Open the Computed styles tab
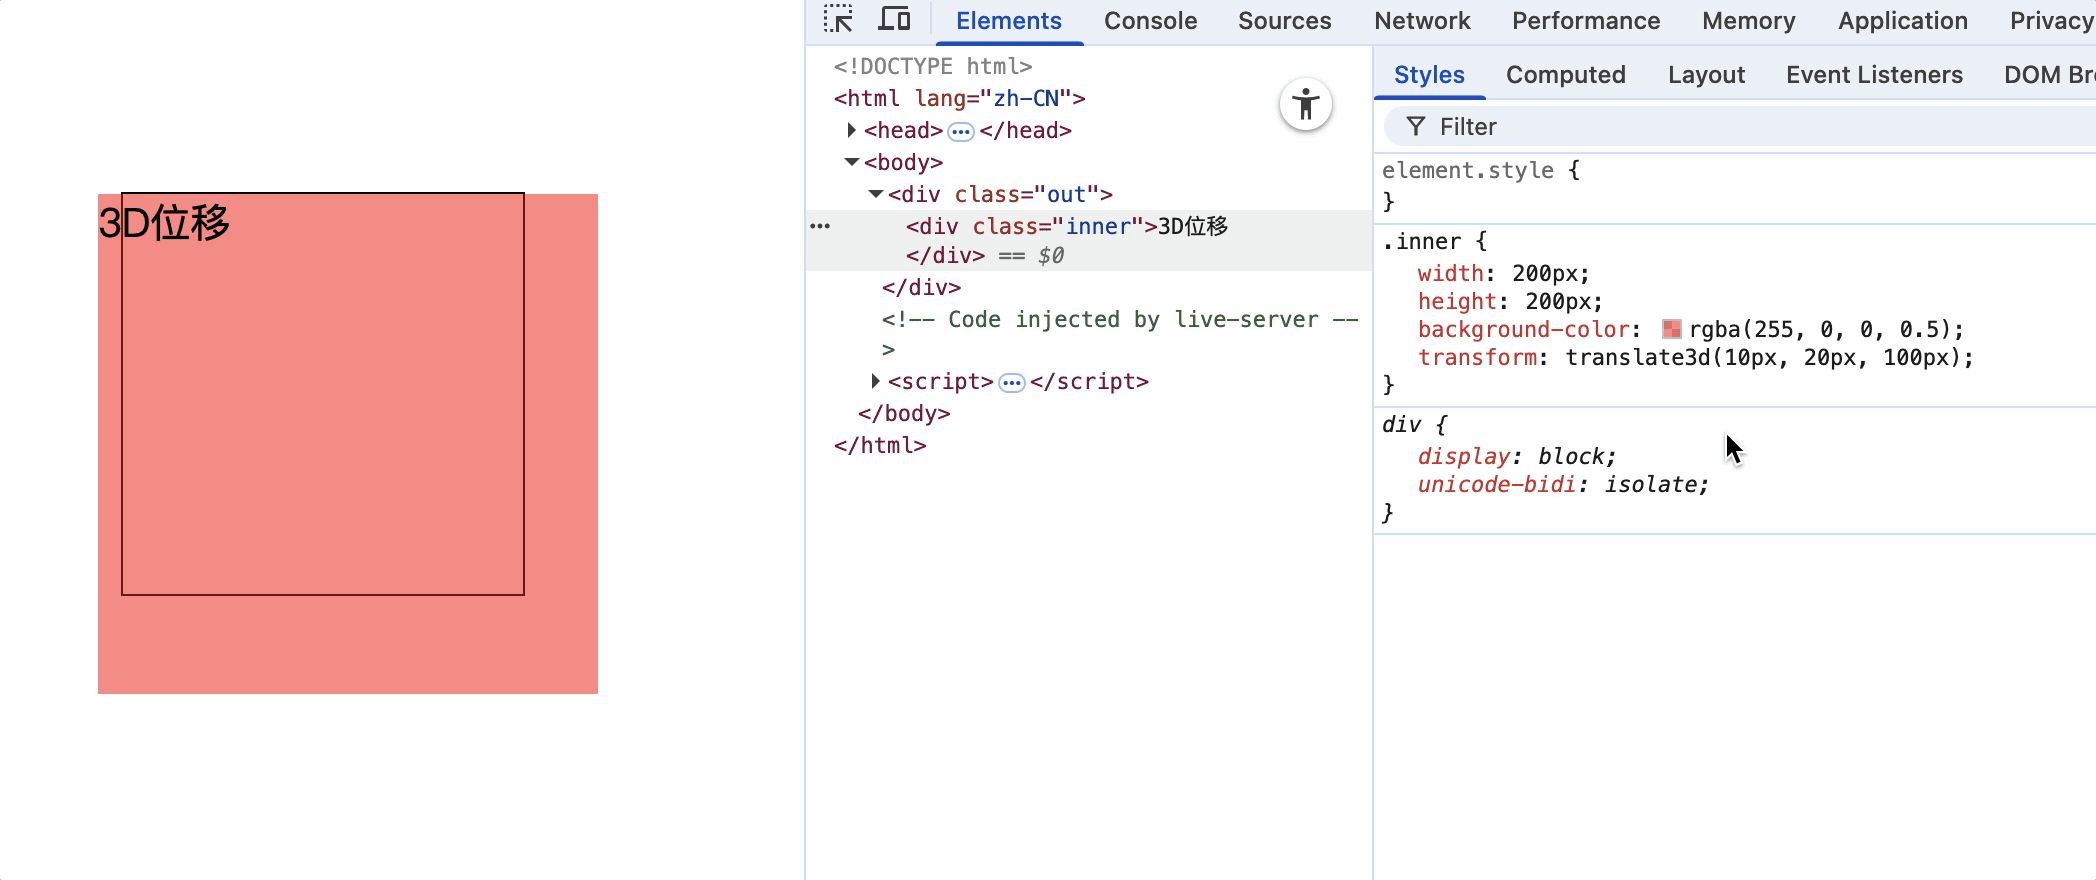 1565,75
